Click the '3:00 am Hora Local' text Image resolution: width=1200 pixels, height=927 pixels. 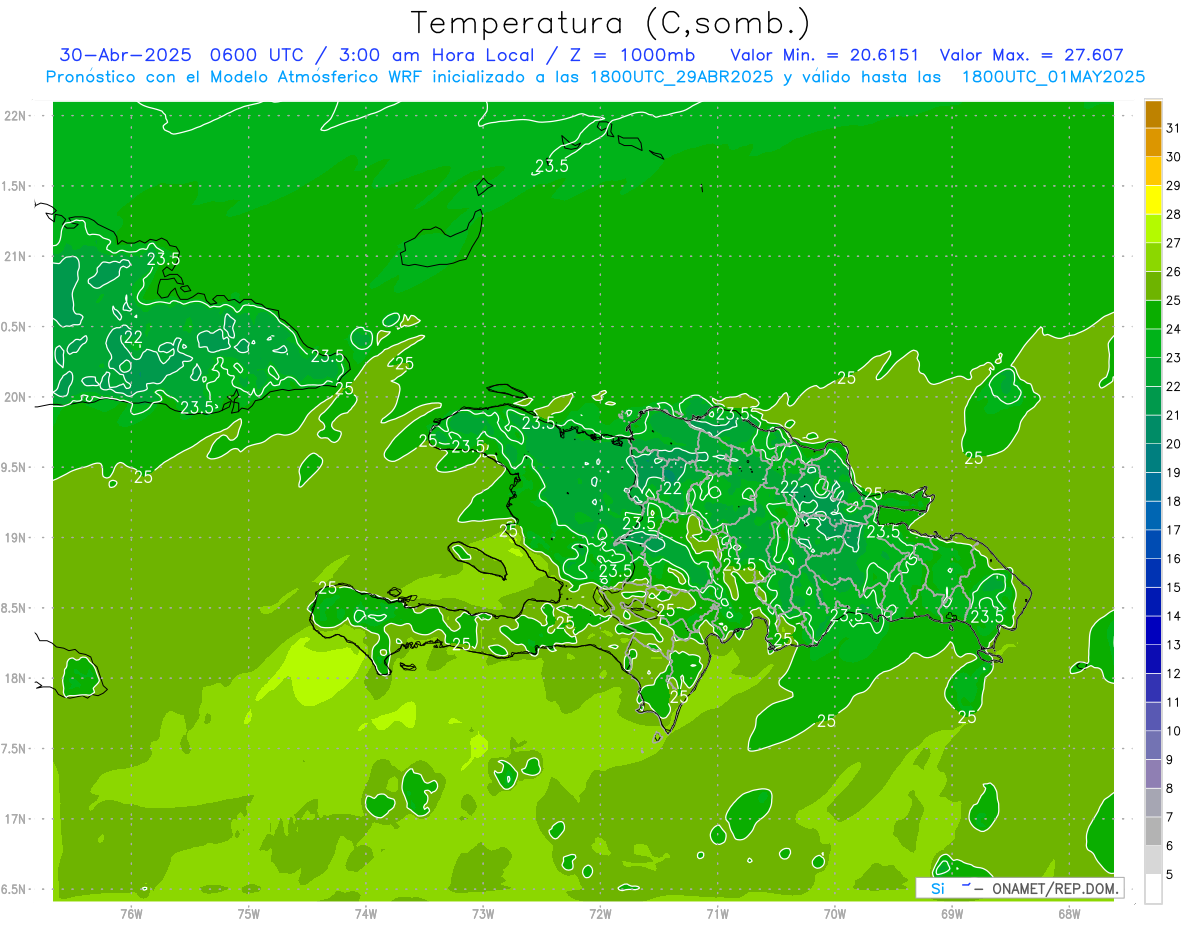(439, 55)
